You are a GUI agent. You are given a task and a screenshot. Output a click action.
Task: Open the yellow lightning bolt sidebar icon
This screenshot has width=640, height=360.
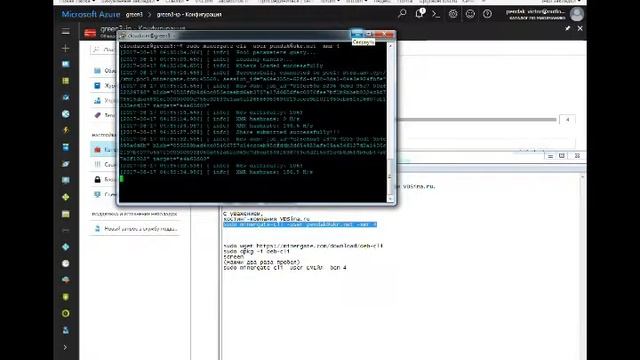pos(65,130)
